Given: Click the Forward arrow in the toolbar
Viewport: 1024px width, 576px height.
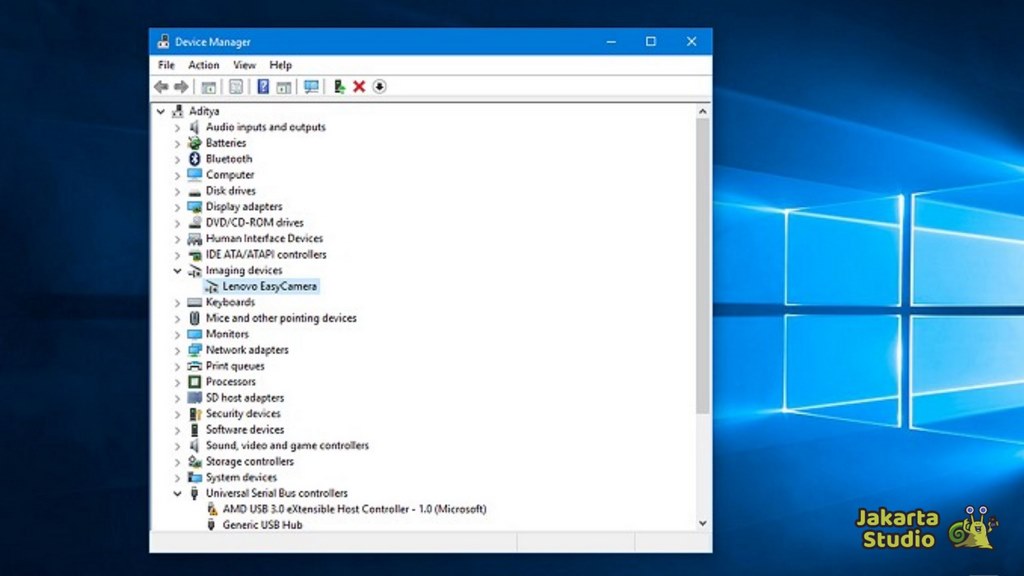Looking at the screenshot, I should [x=181, y=87].
